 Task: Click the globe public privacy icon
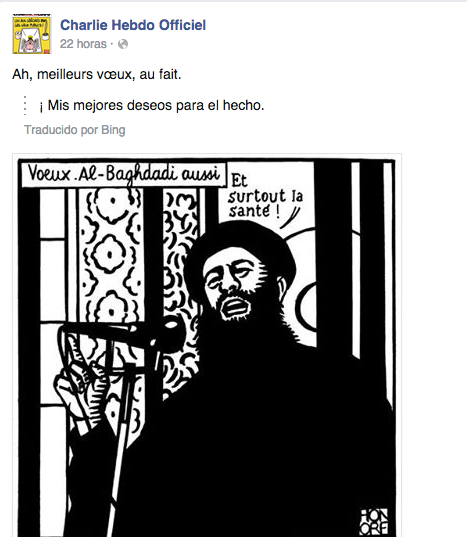(123, 44)
